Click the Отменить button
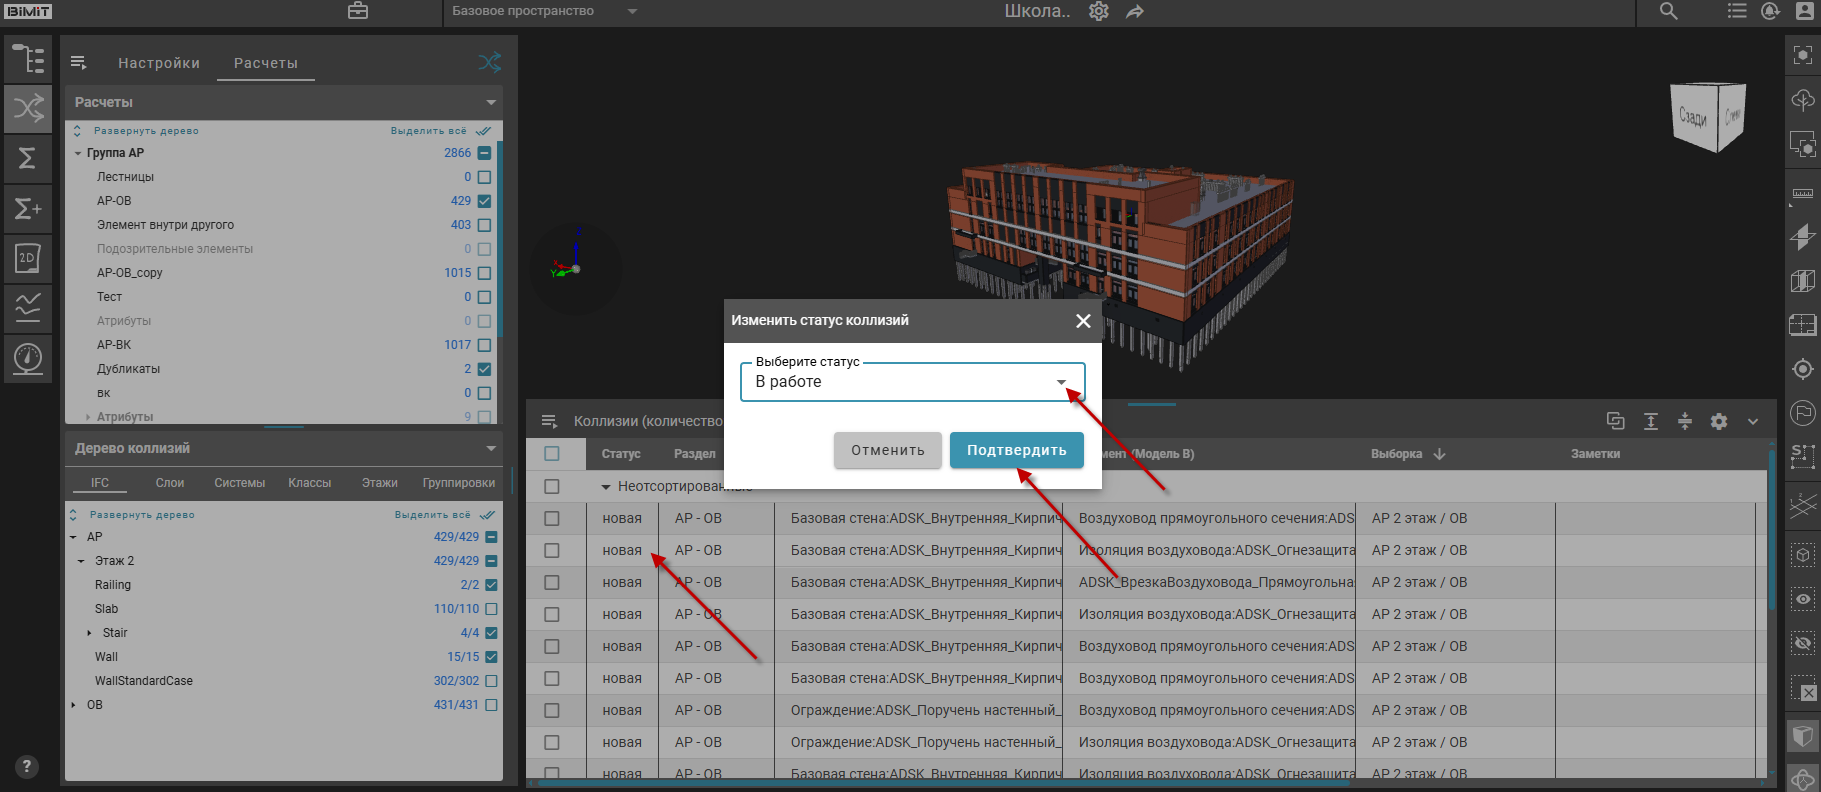 tap(887, 450)
